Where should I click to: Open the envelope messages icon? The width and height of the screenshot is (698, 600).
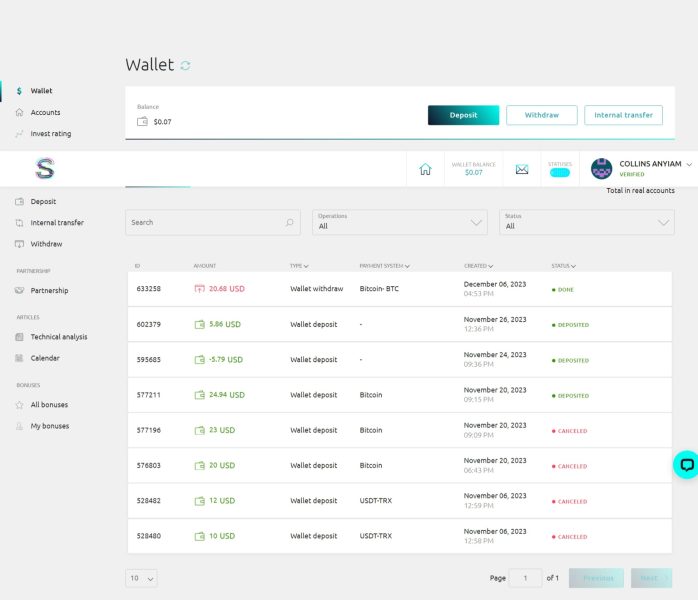(522, 169)
